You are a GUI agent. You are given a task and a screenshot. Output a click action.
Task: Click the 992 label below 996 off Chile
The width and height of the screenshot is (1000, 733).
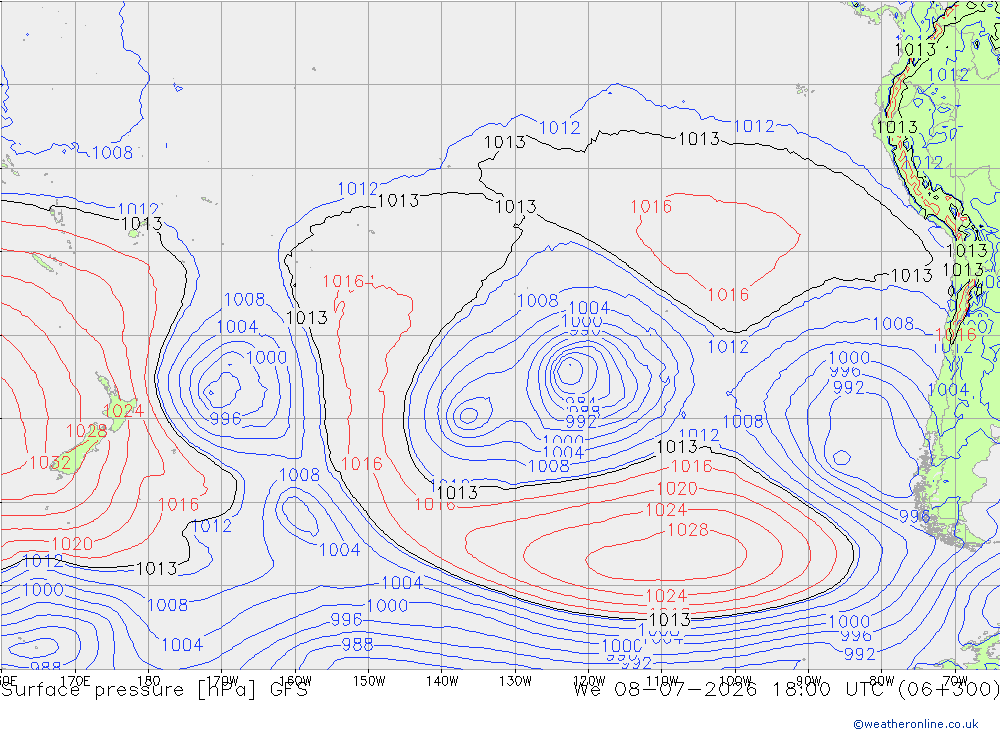point(848,387)
